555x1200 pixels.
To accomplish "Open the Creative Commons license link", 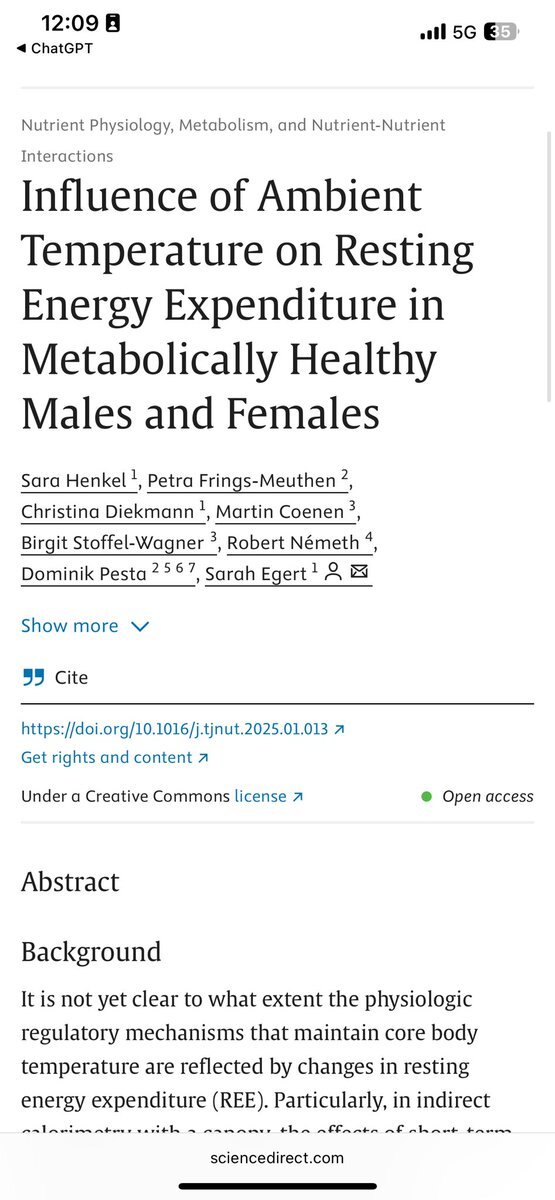I will tap(268, 797).
